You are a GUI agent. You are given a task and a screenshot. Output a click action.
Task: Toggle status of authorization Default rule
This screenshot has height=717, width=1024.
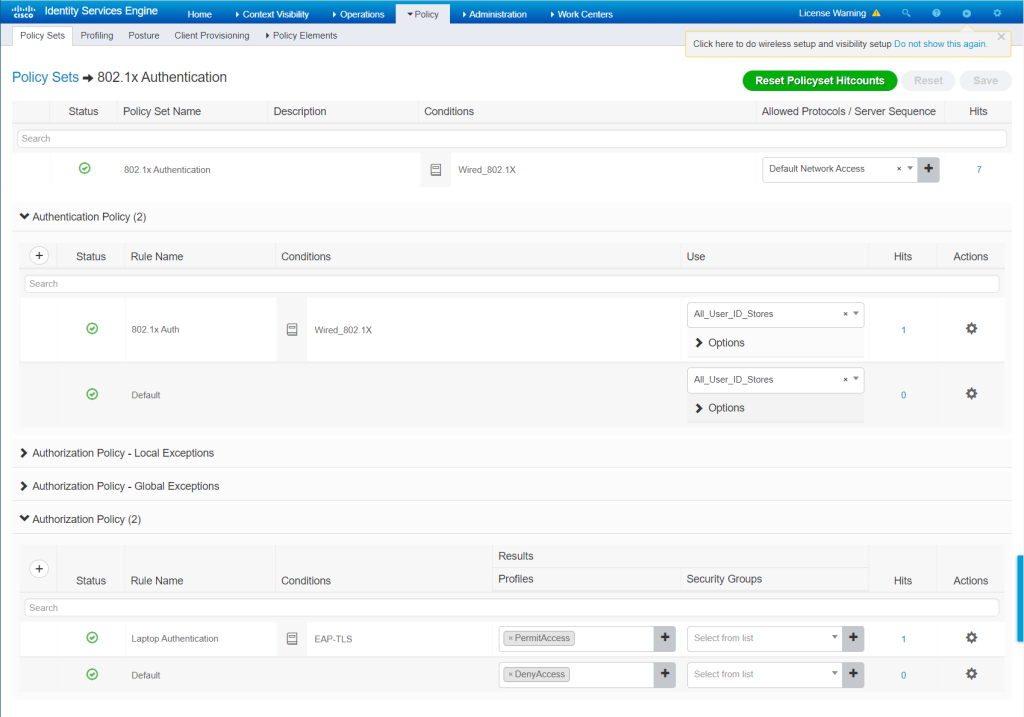[x=92, y=674]
